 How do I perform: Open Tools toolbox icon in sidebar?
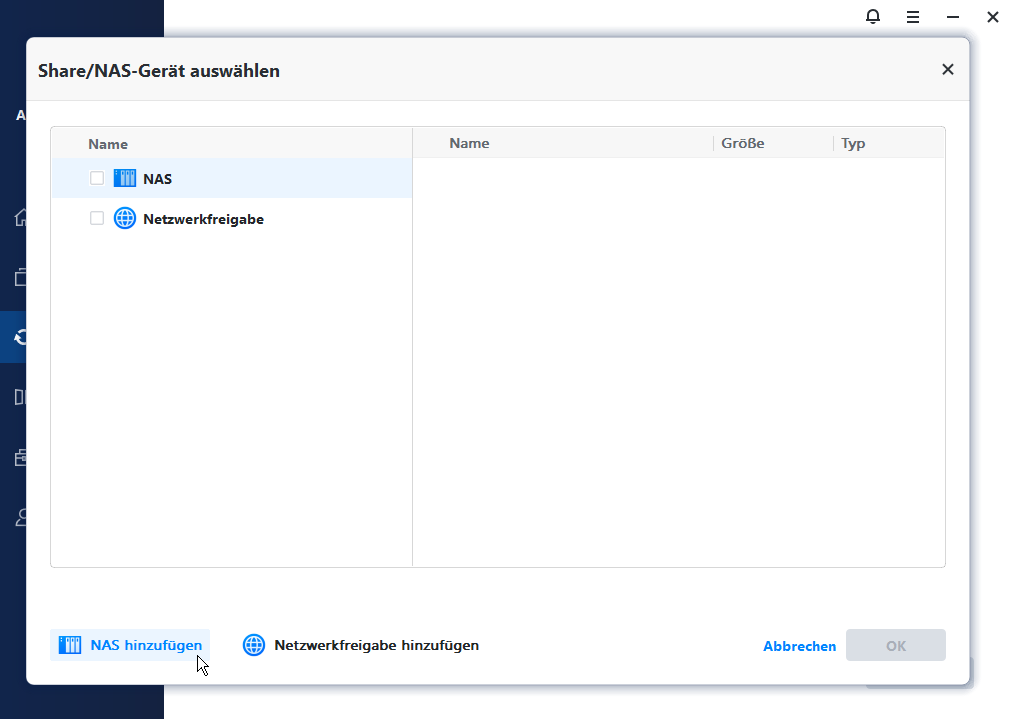point(20,457)
